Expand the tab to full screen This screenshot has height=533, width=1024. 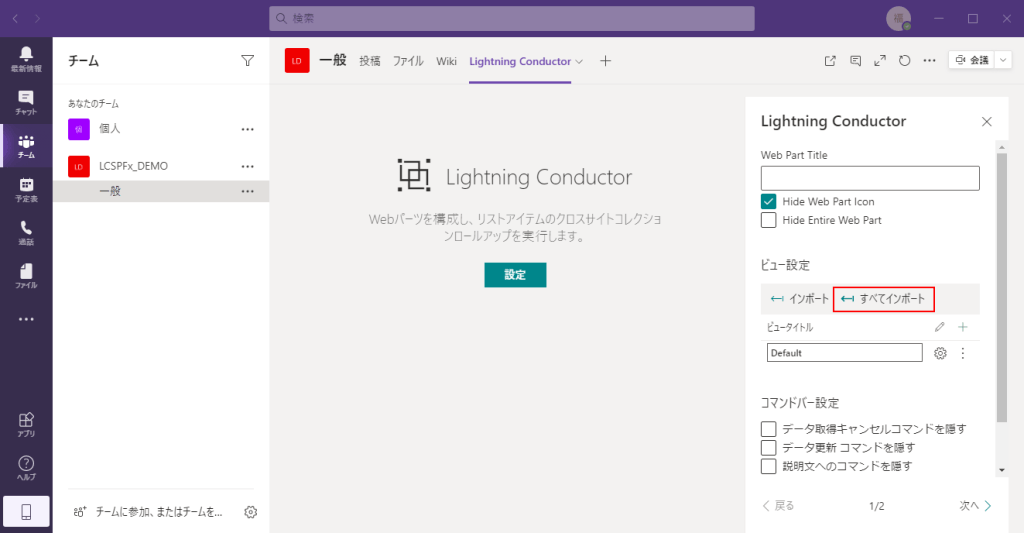click(880, 61)
